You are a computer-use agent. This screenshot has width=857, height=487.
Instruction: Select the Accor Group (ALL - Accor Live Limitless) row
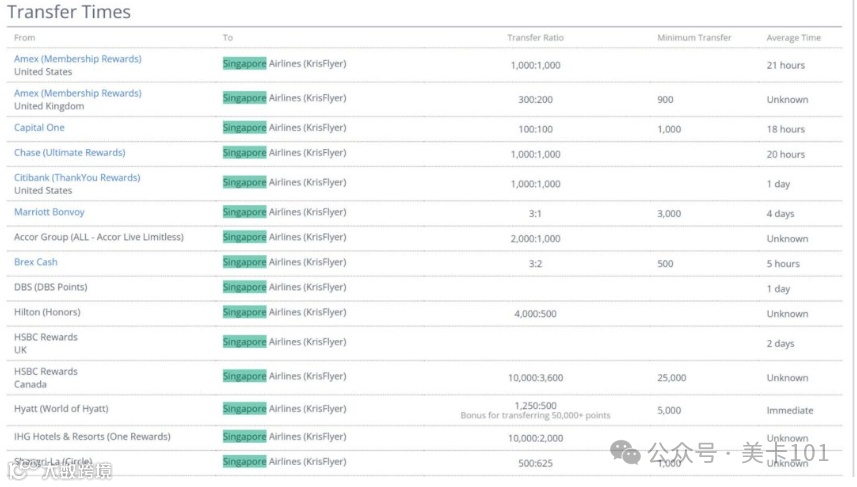[99, 237]
